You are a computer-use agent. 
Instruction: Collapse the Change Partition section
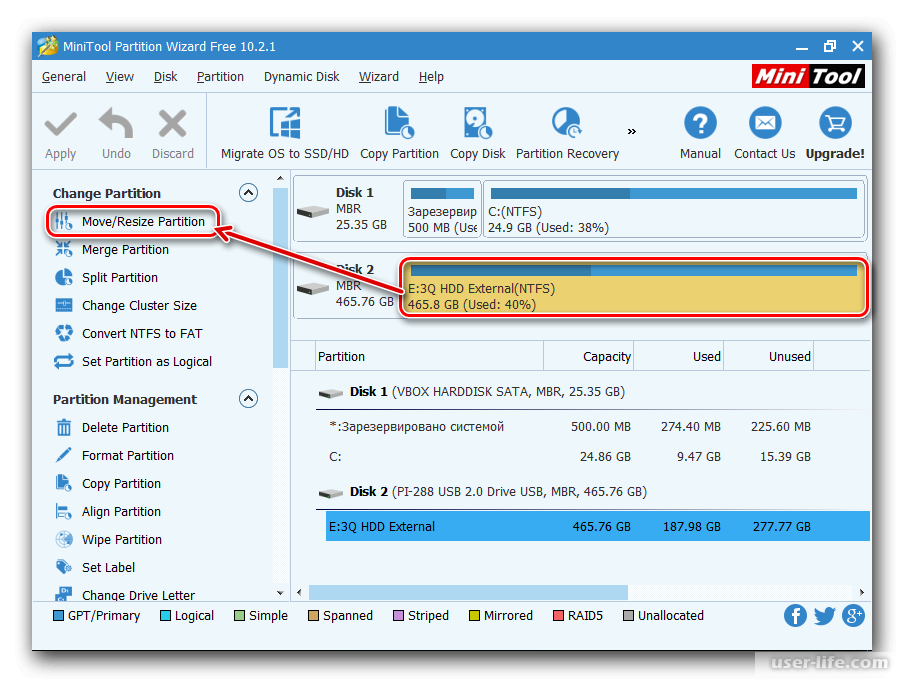pyautogui.click(x=248, y=193)
